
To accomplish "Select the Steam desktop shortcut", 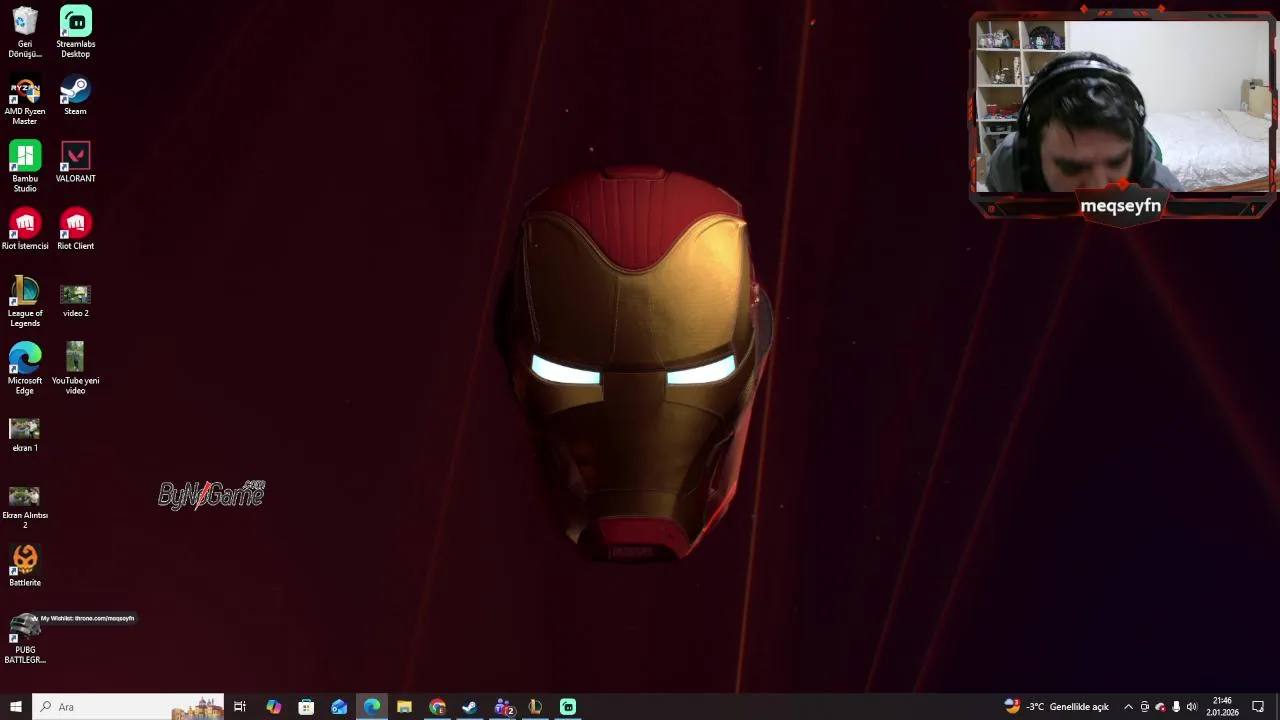I will [x=75, y=95].
